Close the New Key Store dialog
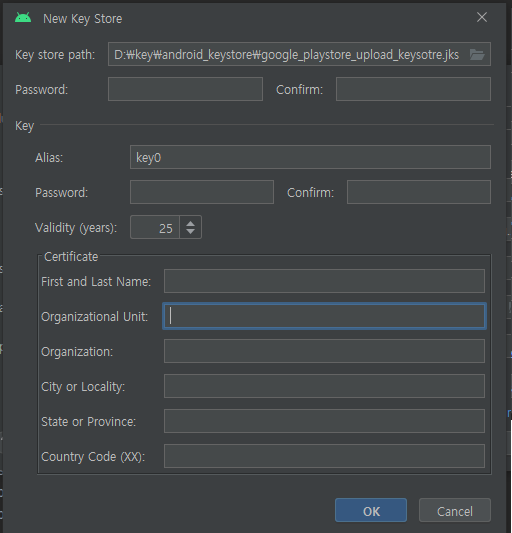512x533 pixels. click(x=482, y=17)
